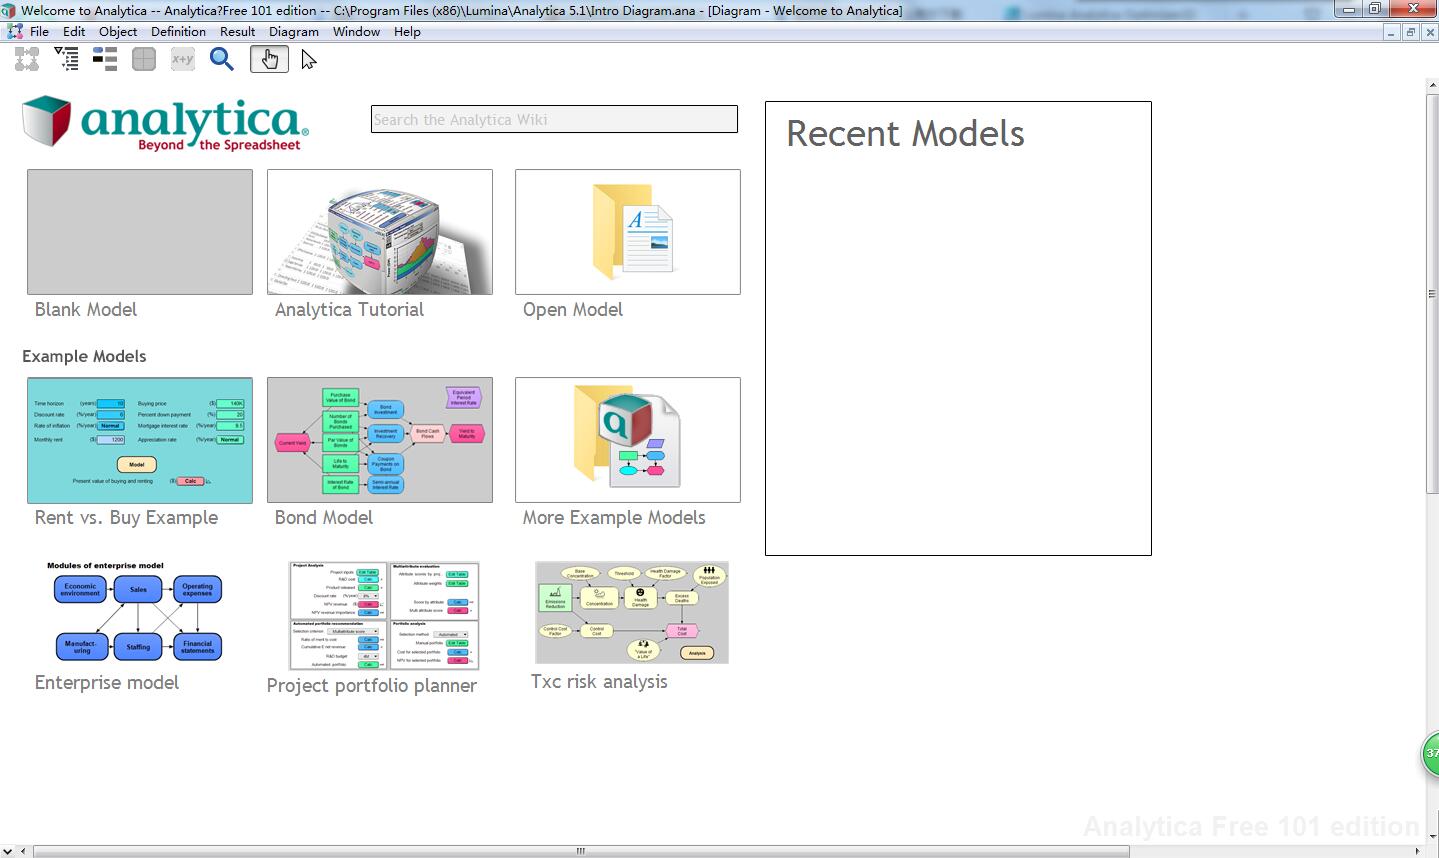Restore the inner Diagram window
This screenshot has width=1439, height=858.
[x=1411, y=32]
